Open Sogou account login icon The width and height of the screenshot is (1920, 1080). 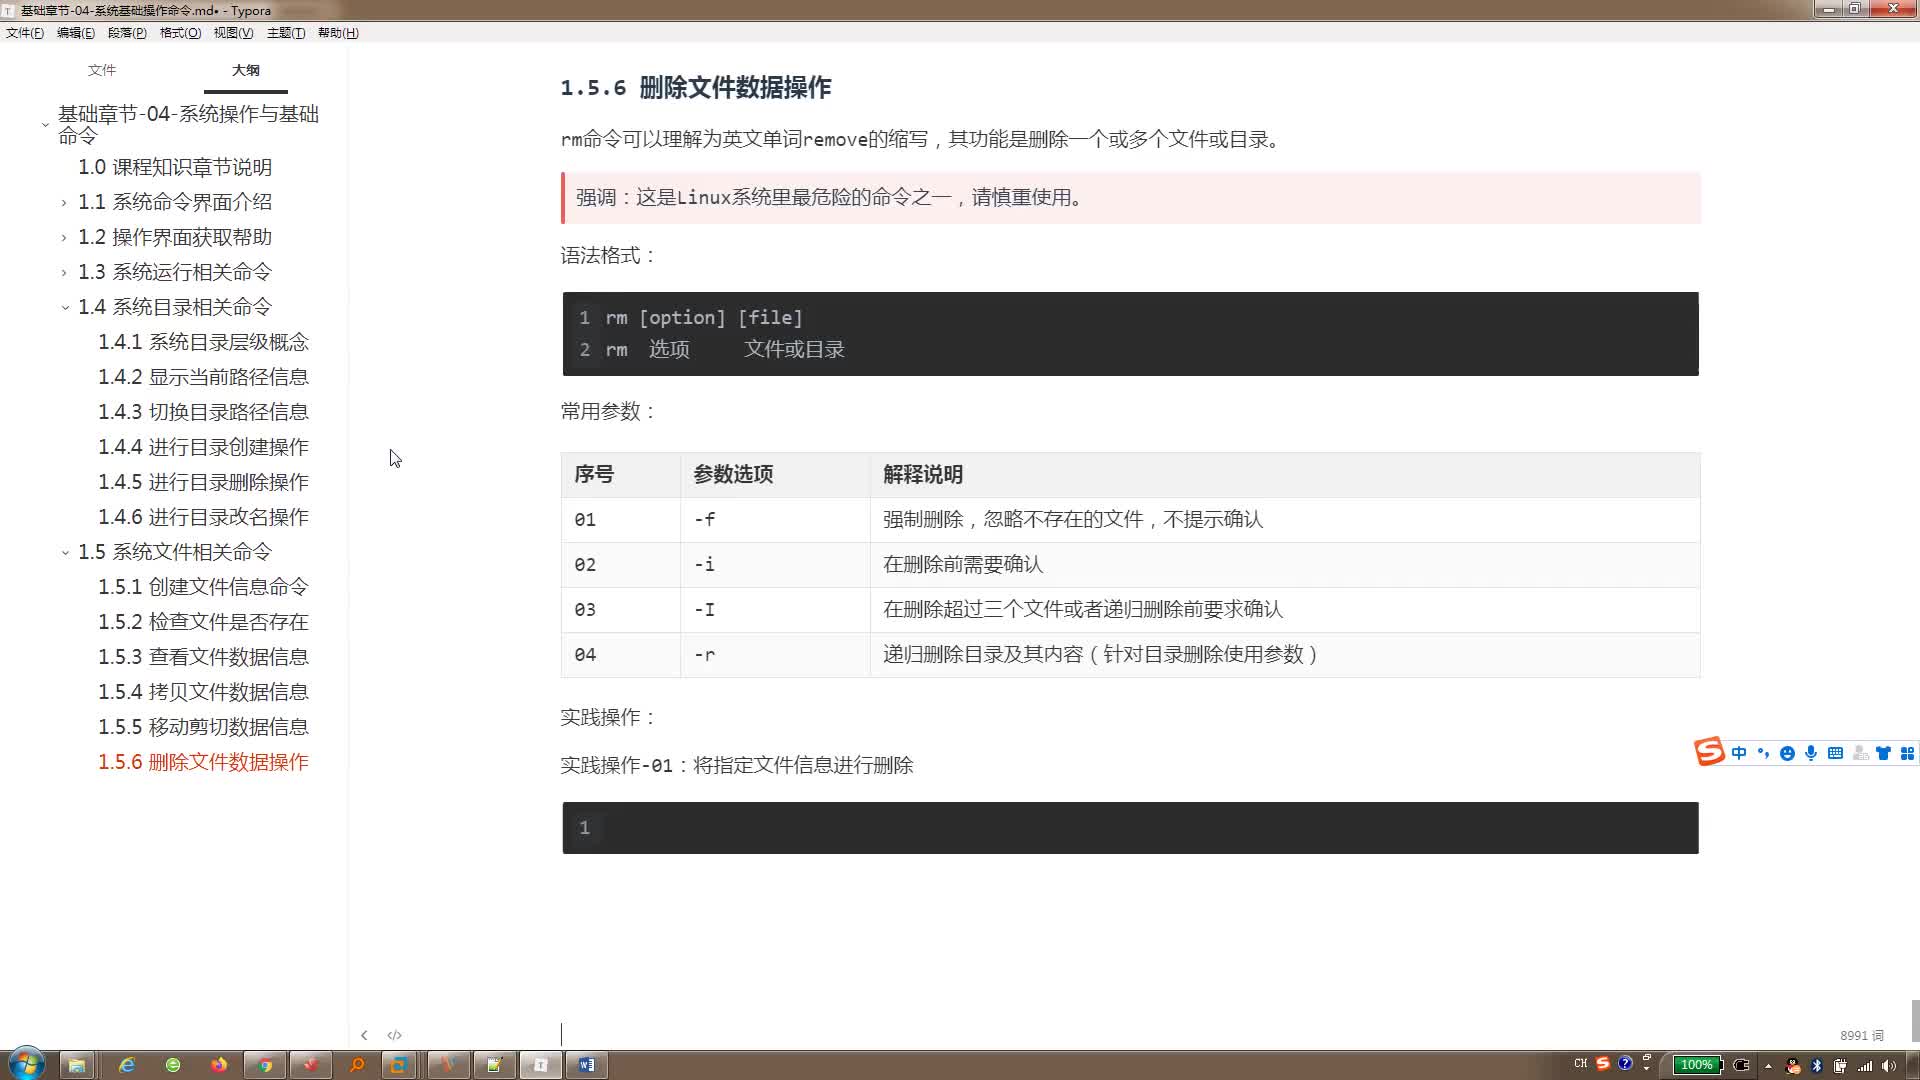click(x=1860, y=753)
